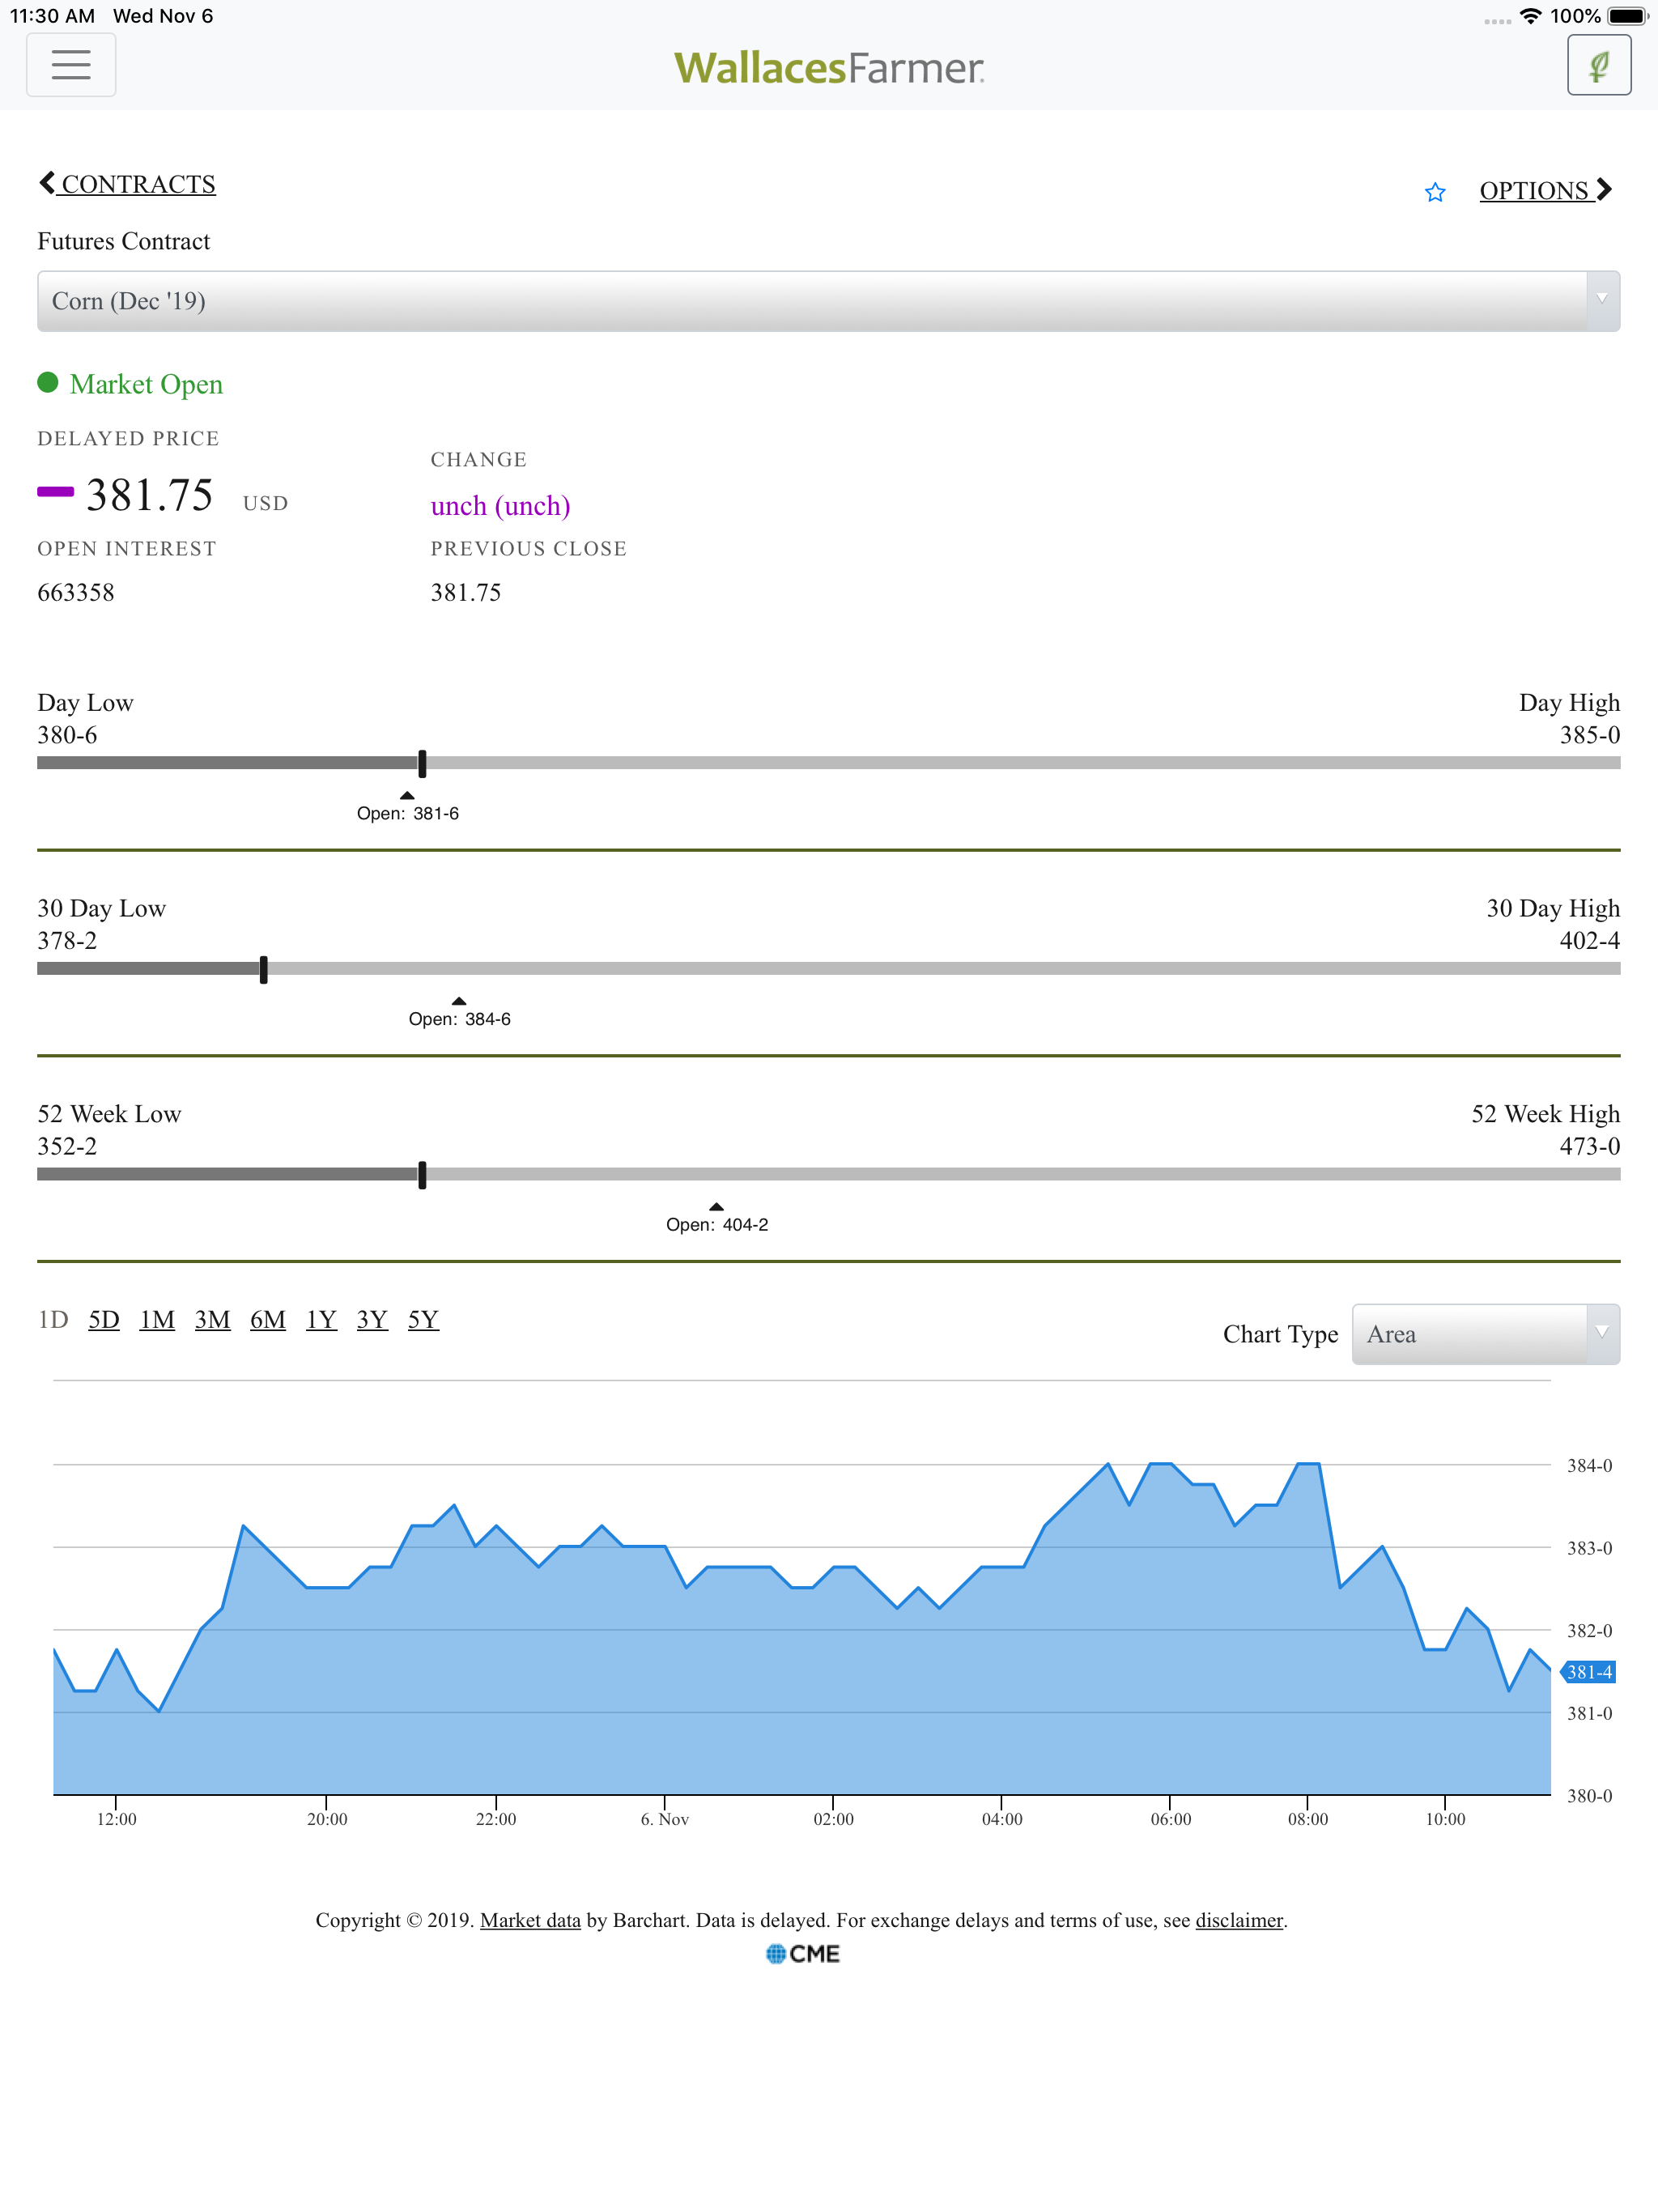This screenshot has height=2212, width=1658.
Task: Click the 30 Day Low value 378-2
Action: (x=67, y=941)
